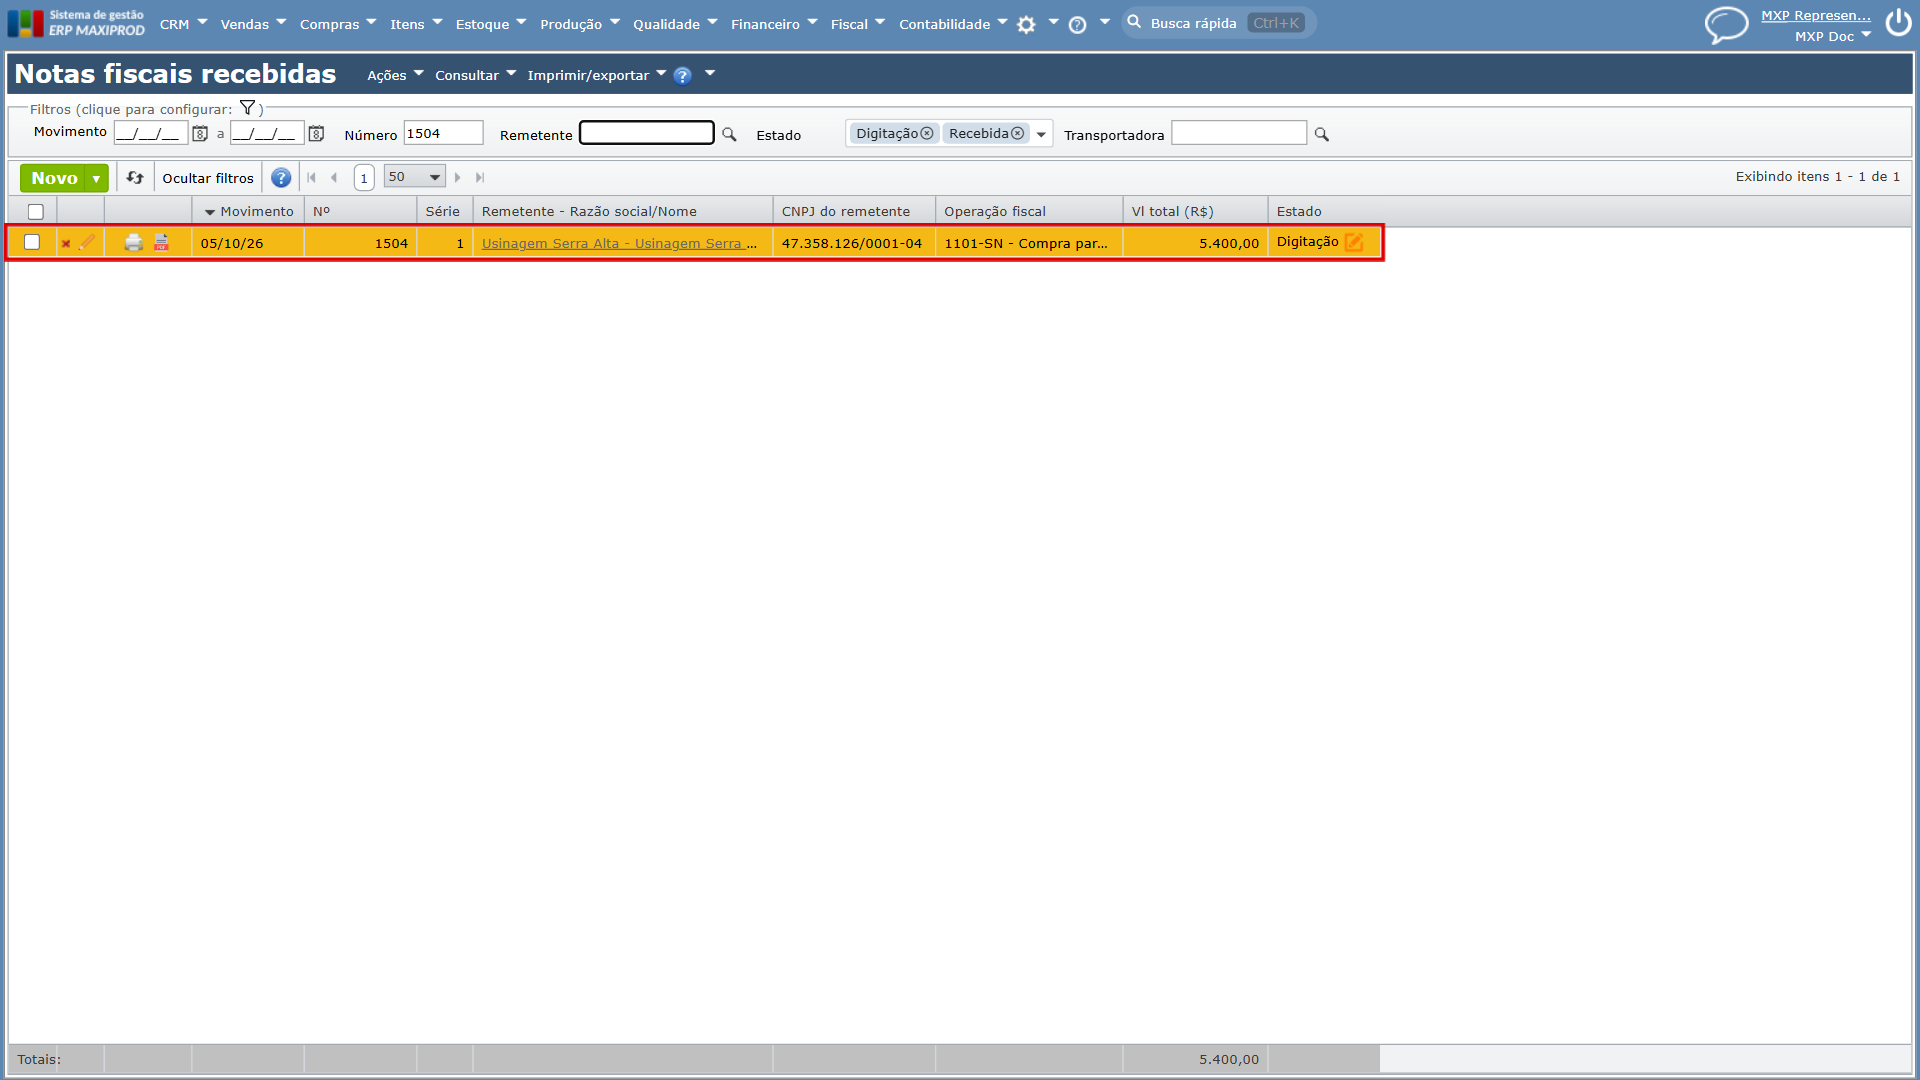Open the chat bubble icon
This screenshot has height=1080, width=1920.
(x=1726, y=25)
